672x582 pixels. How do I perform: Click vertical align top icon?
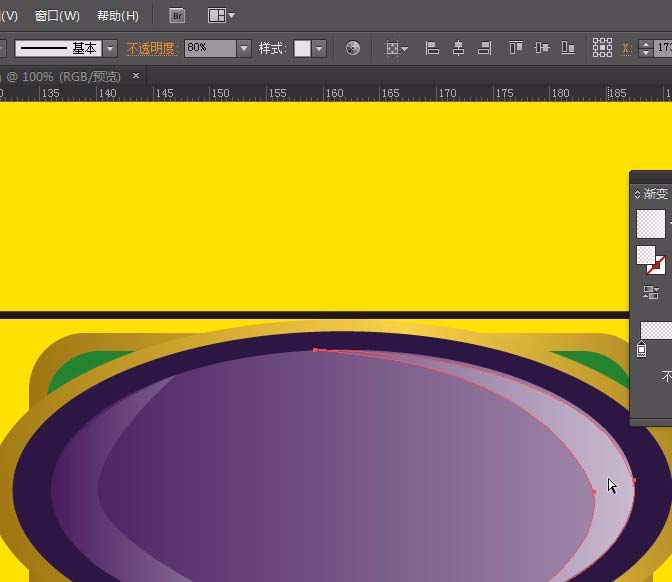pos(516,48)
